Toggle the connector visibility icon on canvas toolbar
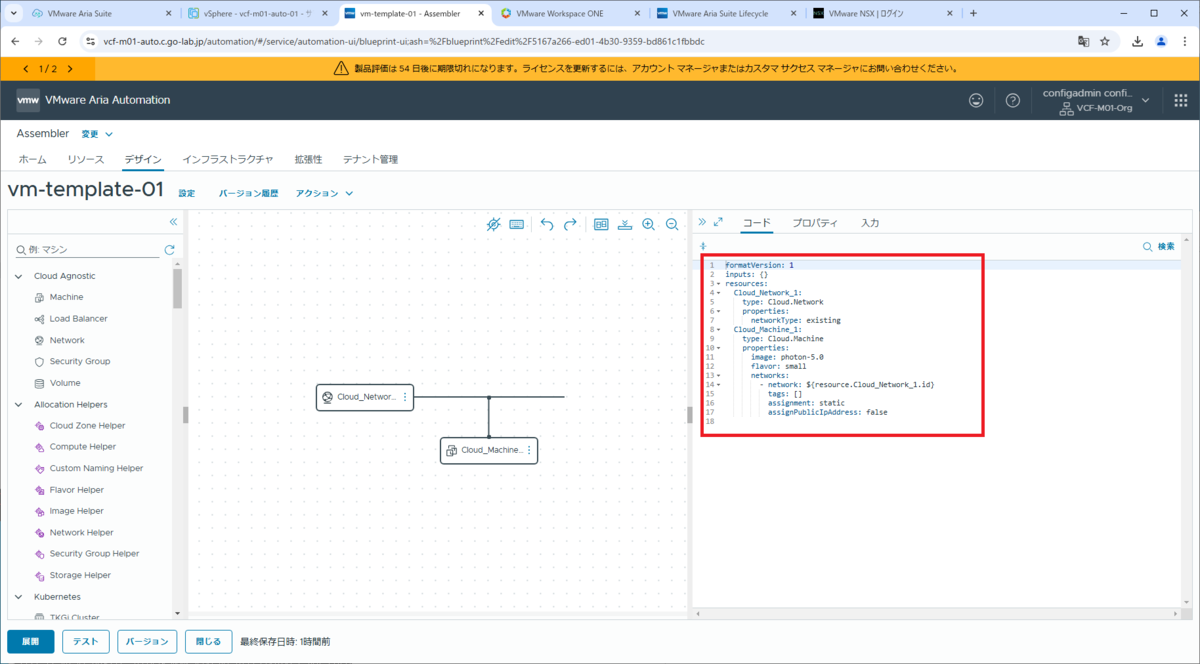This screenshot has width=1200, height=664. (494, 225)
